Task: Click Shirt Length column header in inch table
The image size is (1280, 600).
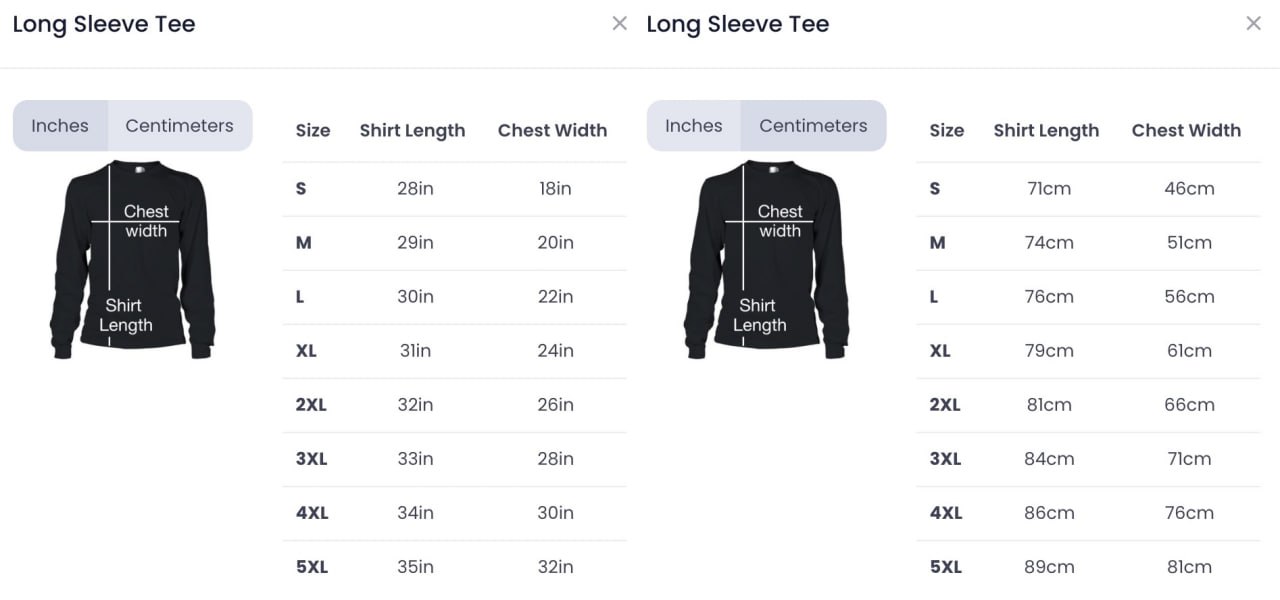Action: pyautogui.click(x=412, y=131)
